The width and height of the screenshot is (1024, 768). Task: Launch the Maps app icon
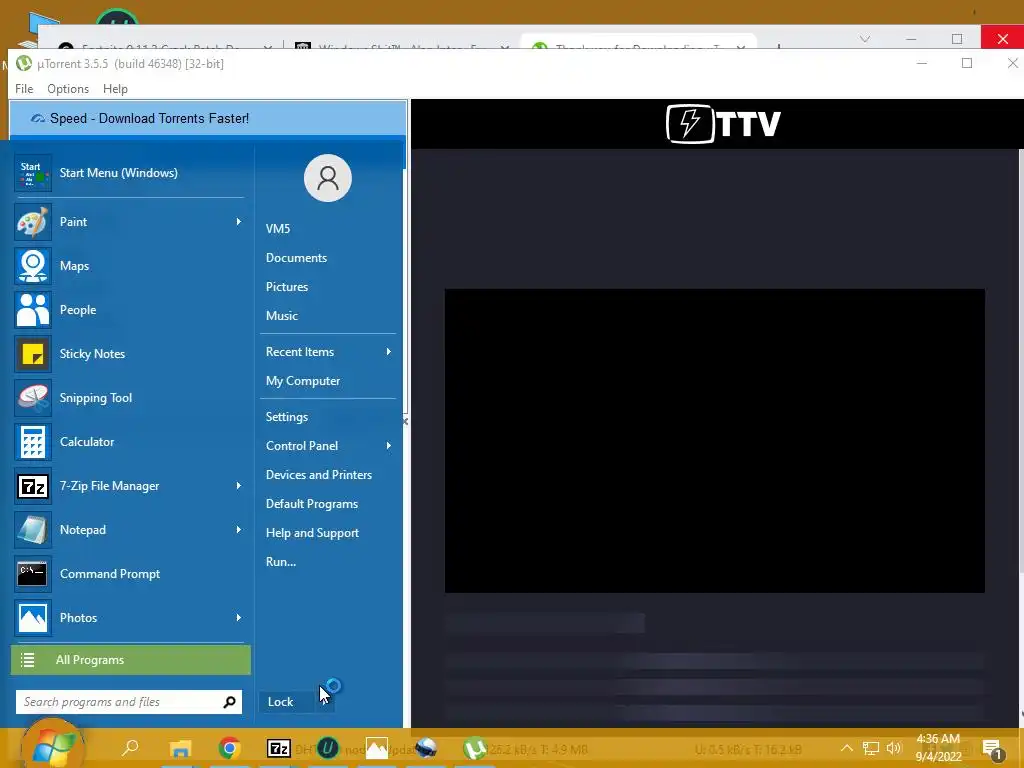(33, 266)
